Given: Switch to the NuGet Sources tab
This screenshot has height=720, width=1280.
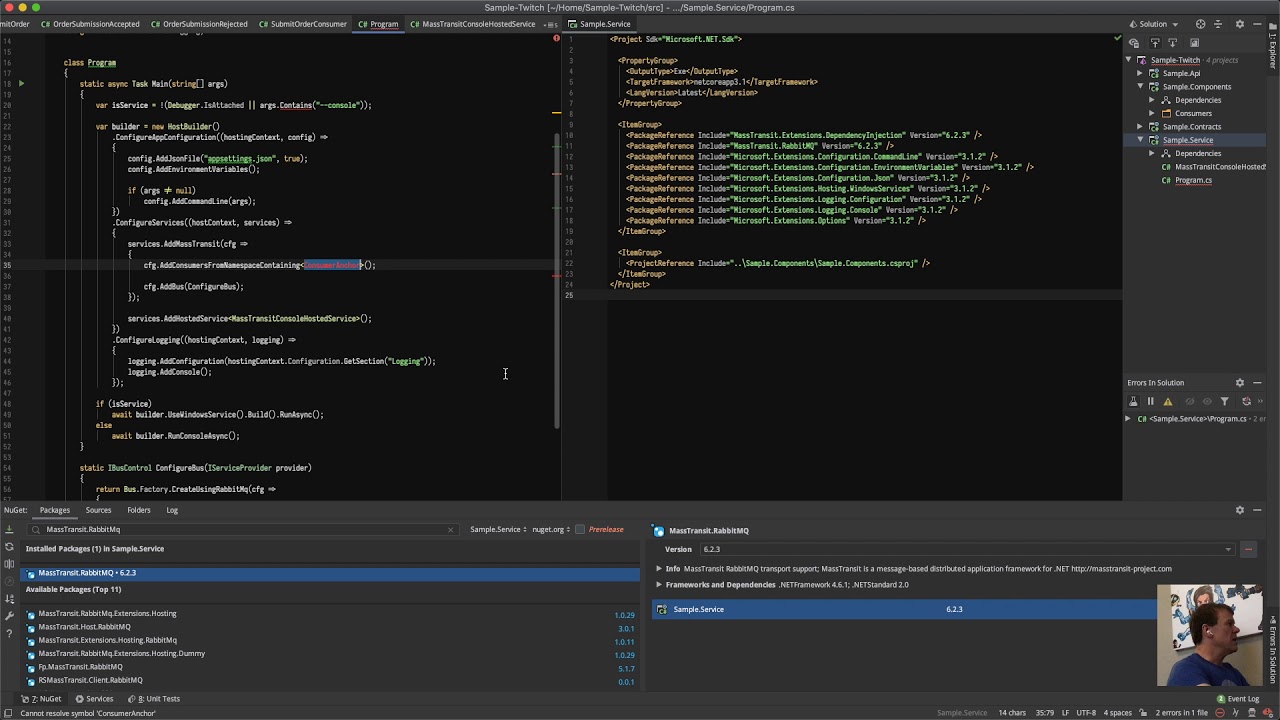Looking at the screenshot, I should [x=98, y=510].
